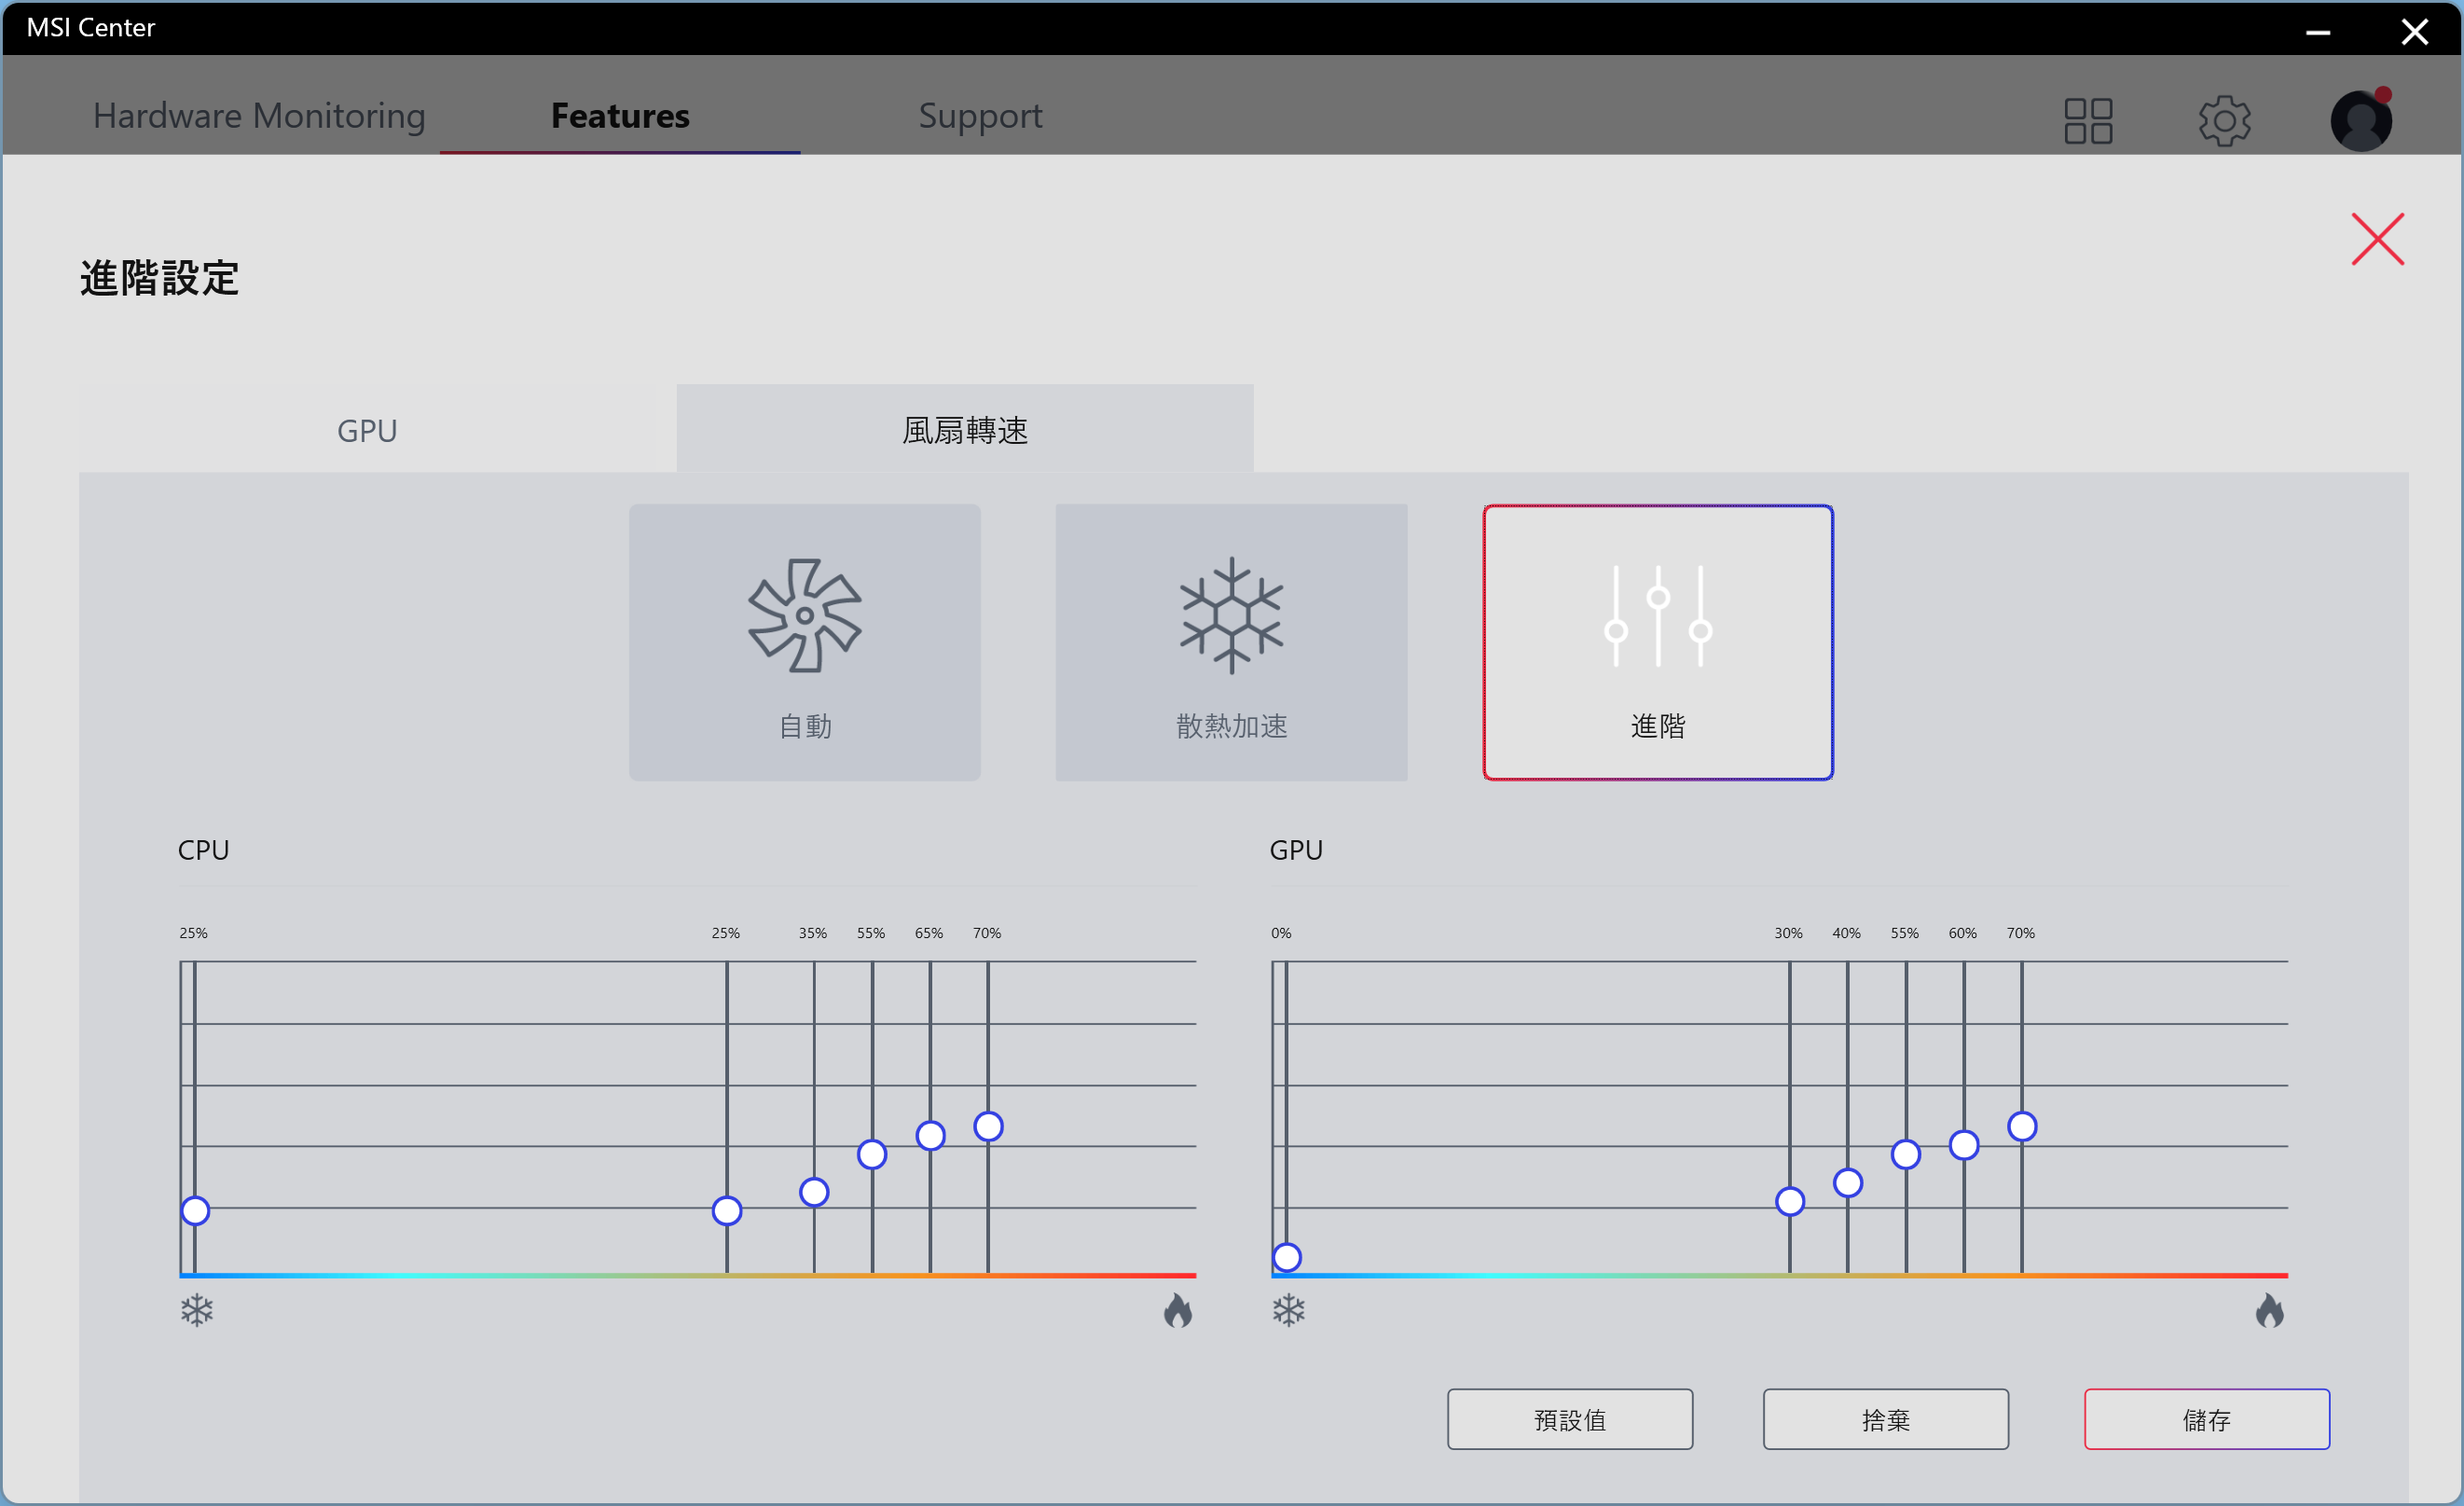Viewport: 2464px width, 1506px height.
Task: Click the user profile avatar
Action: [2361, 121]
